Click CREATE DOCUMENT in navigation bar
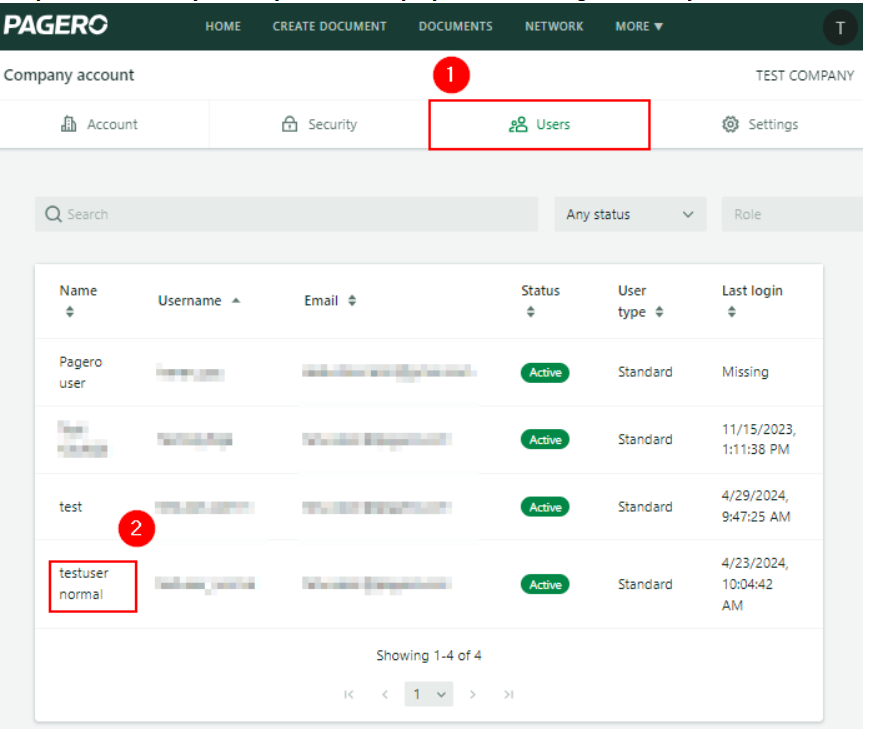Screen dimensions: 871x734 (x=329, y=26)
